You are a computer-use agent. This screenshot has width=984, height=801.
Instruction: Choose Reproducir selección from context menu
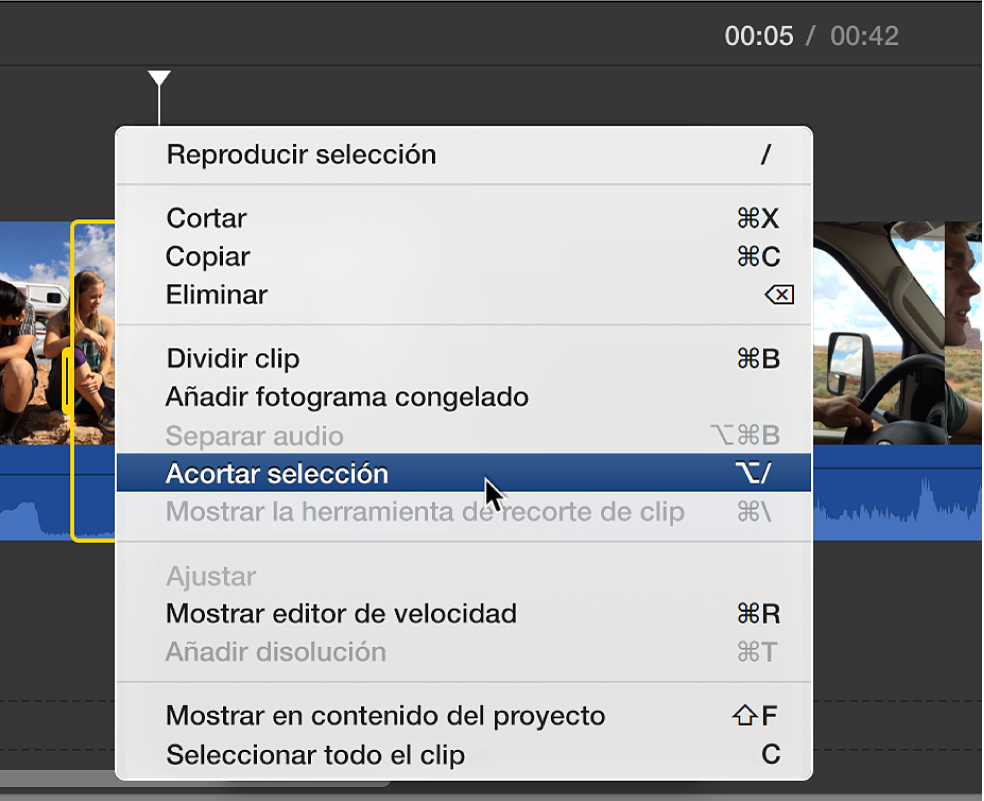click(464, 155)
